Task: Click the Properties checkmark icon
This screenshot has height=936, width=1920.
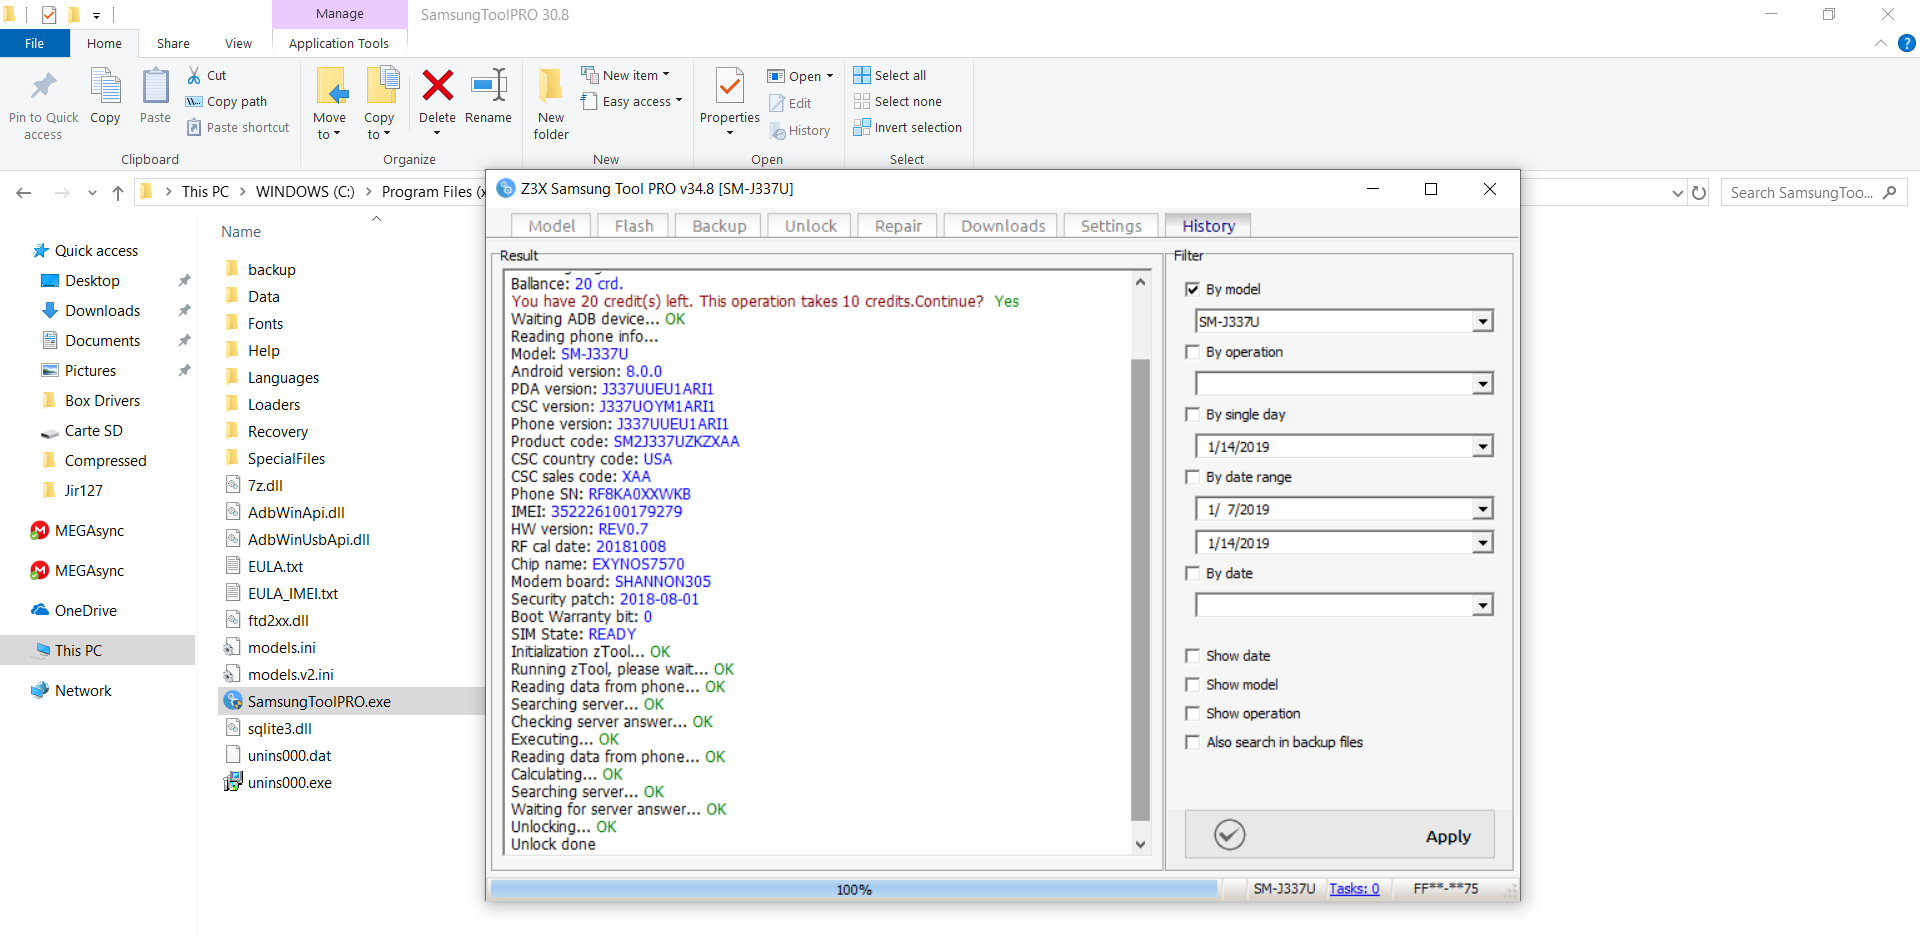Action: pos(730,87)
